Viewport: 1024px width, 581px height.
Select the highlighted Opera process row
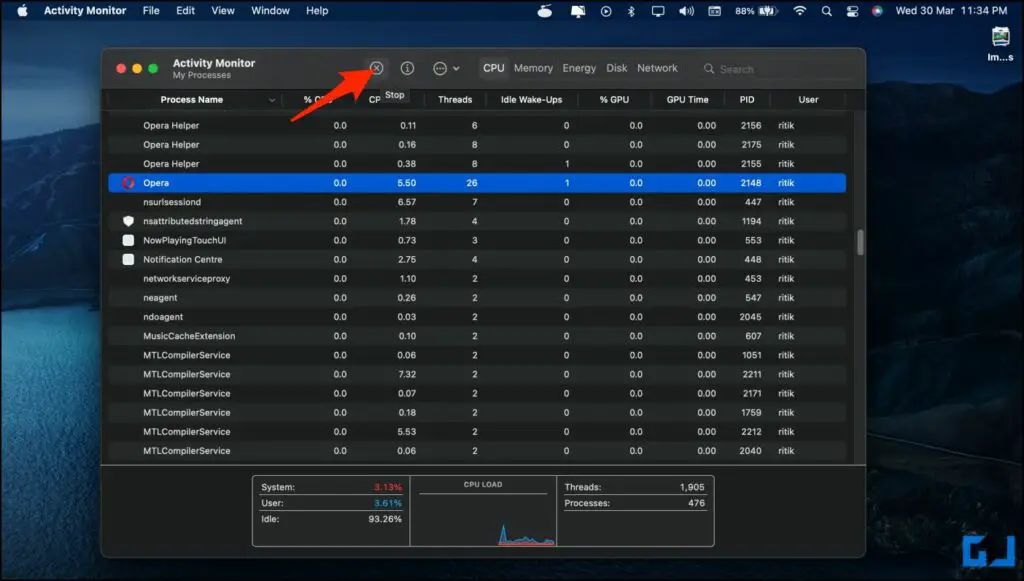[x=400, y=182]
